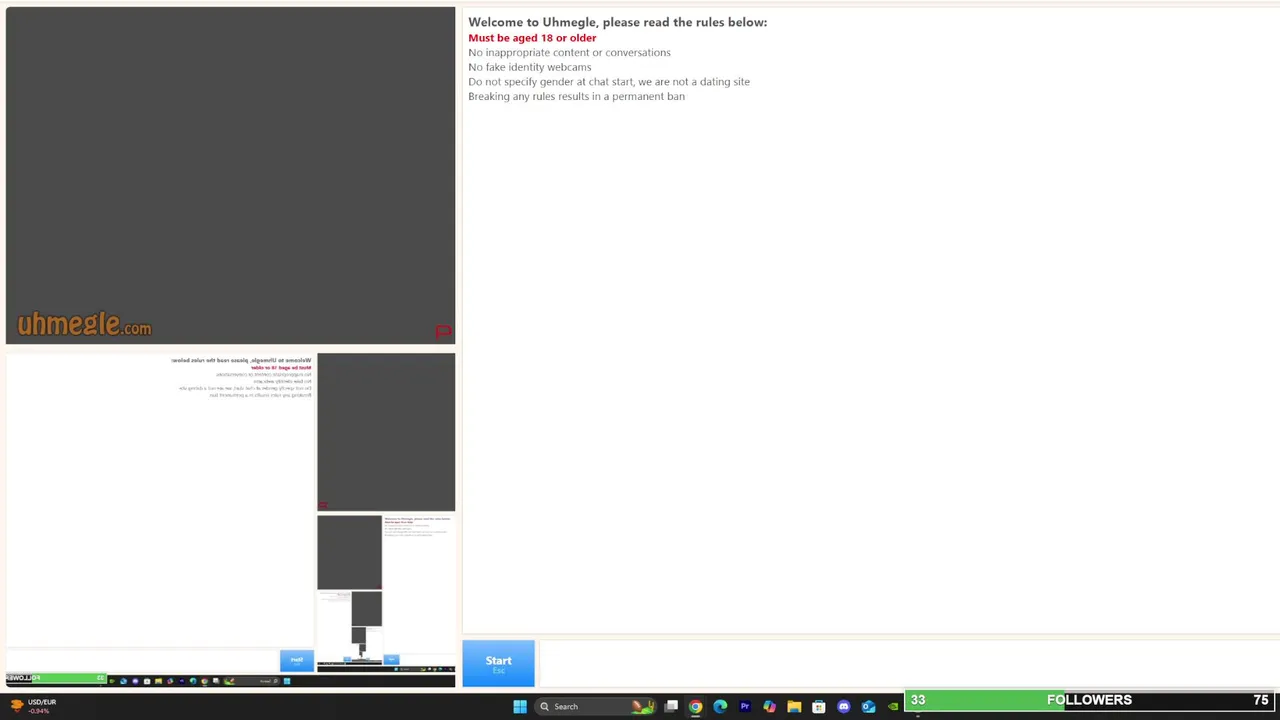This screenshot has width=1280, height=720.
Task: Click "Do not specify gender at chat start" rule
Action: [x=608, y=82]
